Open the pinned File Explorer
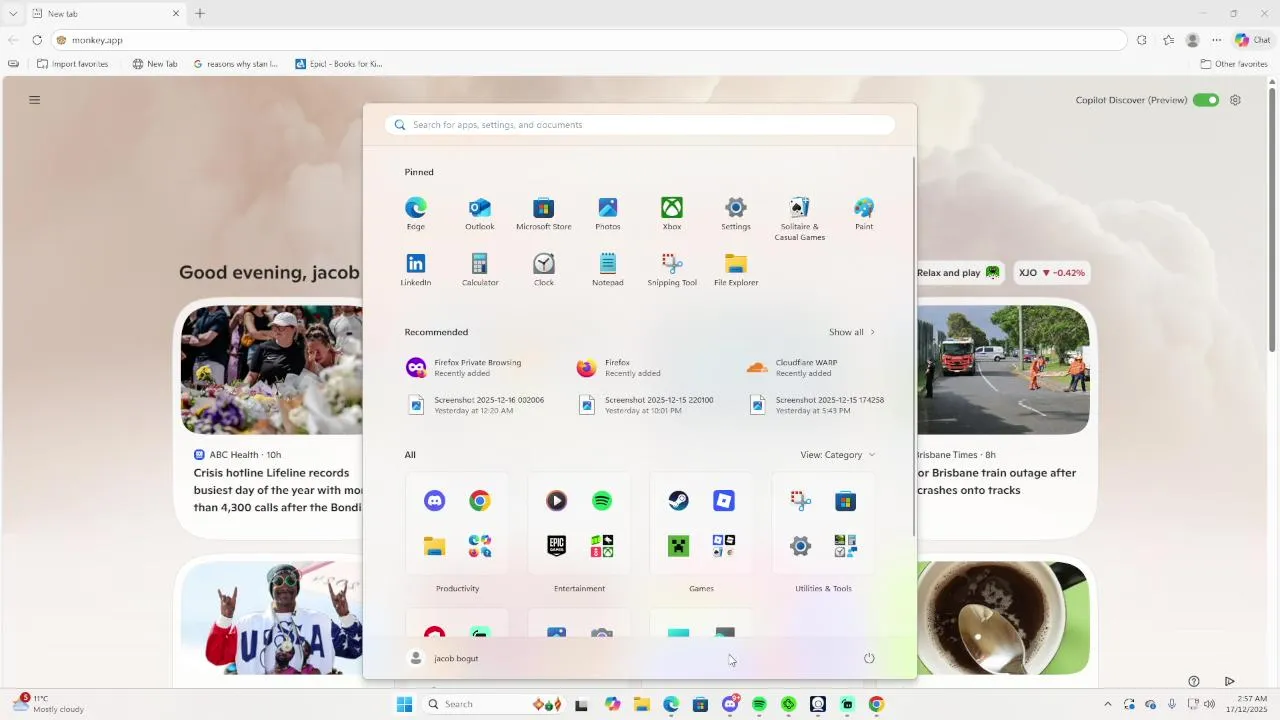The width and height of the screenshot is (1280, 720). tap(736, 269)
